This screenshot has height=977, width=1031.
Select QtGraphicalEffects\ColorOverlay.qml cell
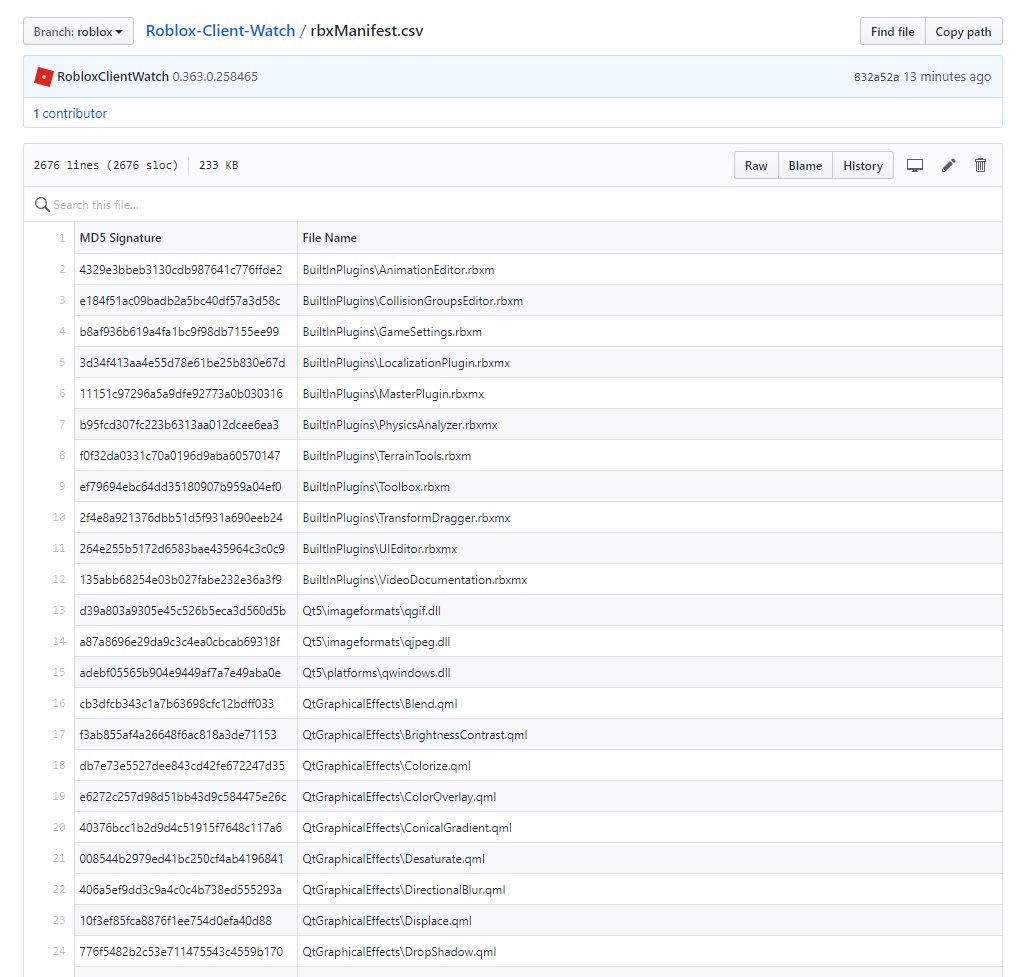coord(650,796)
